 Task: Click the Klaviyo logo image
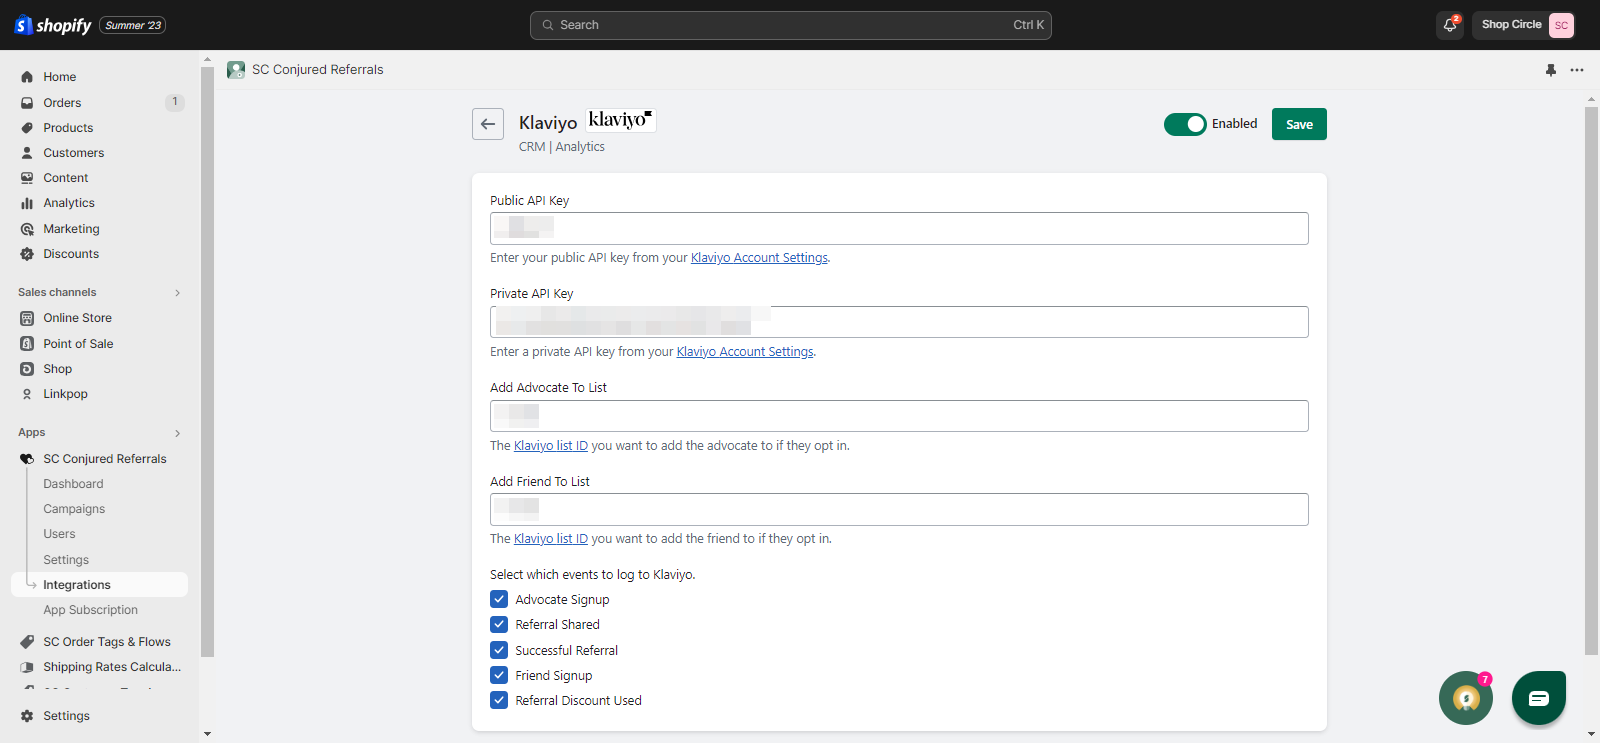click(x=621, y=120)
